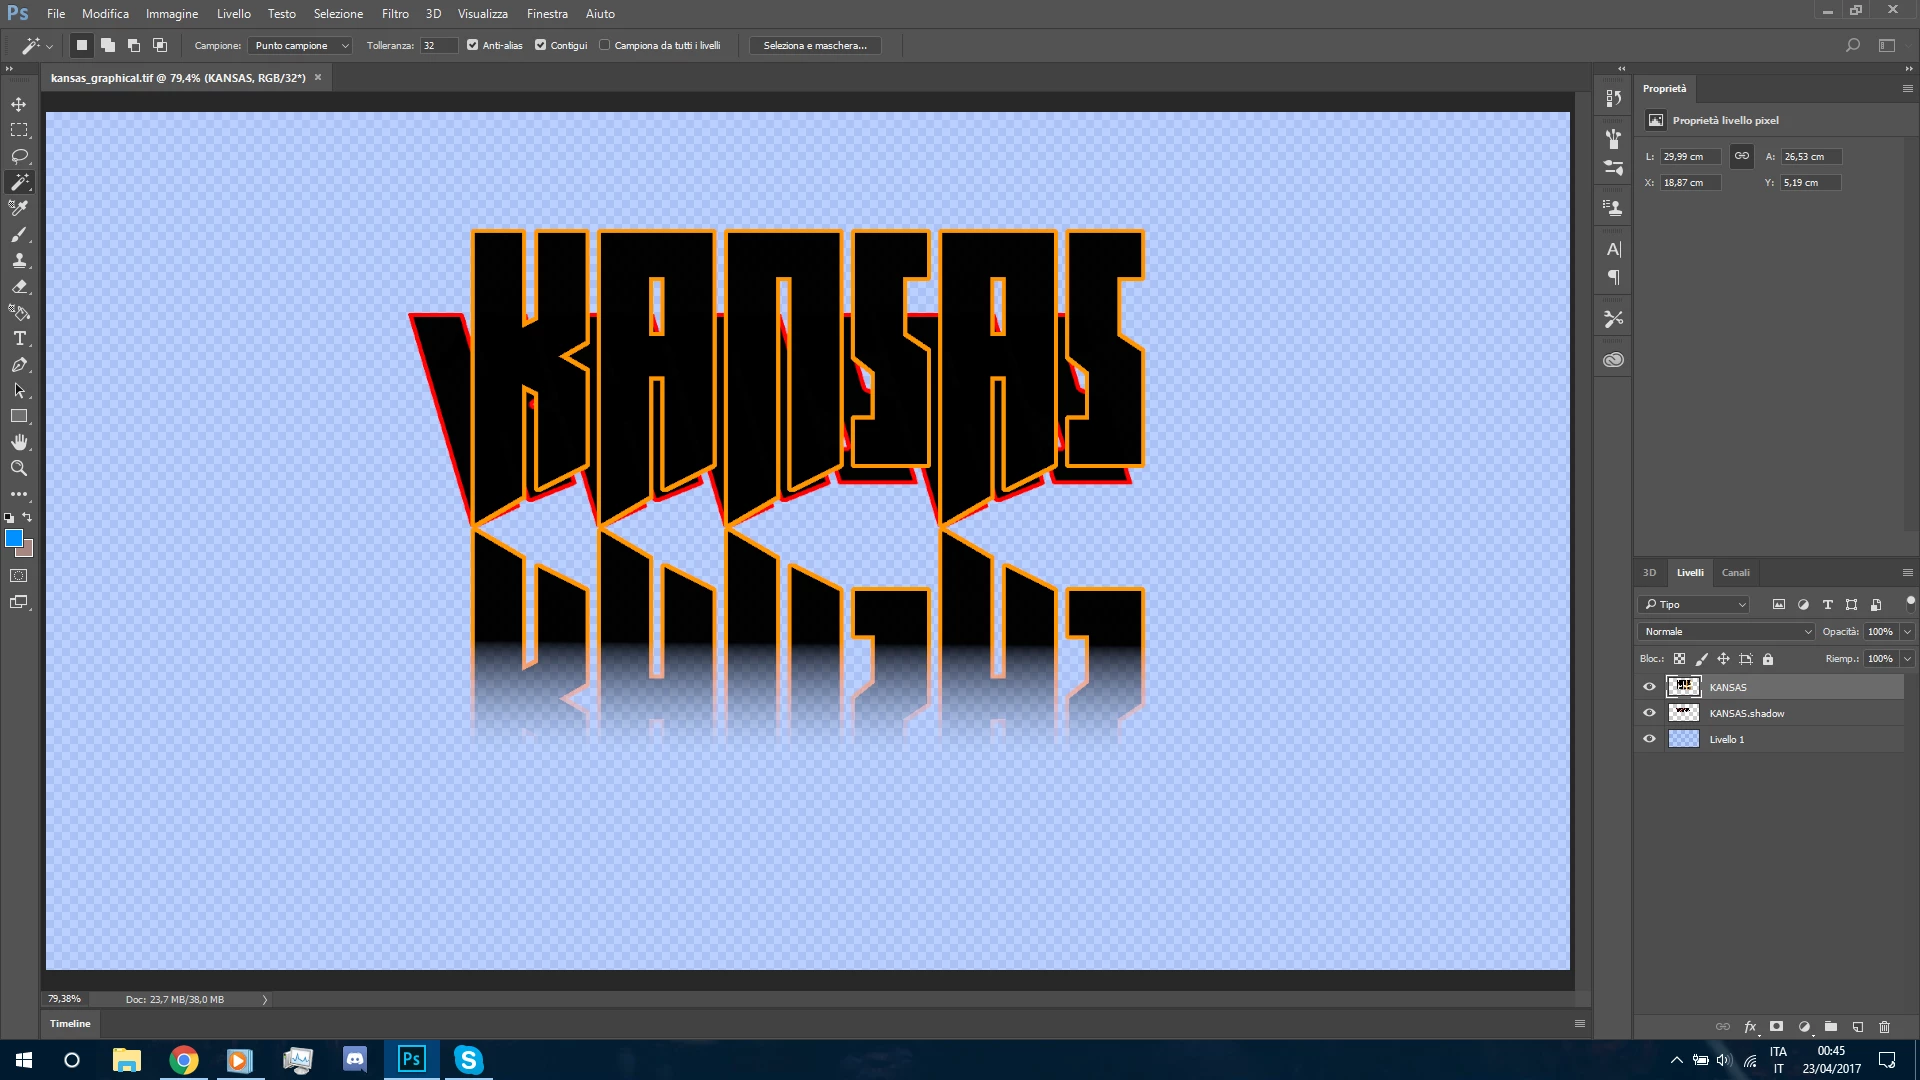Select the Eraser tool

coord(19,286)
